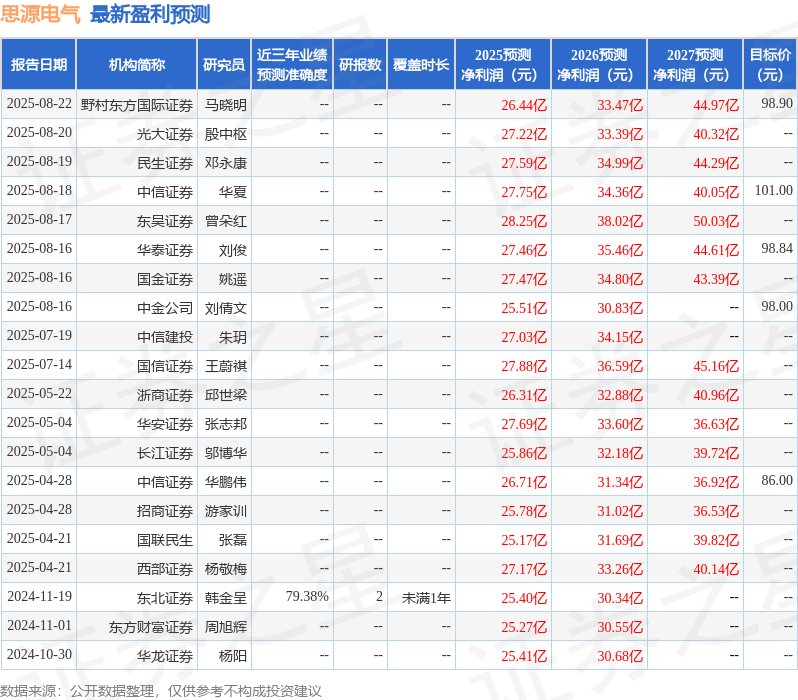Click the 39.82亿 forecast value
This screenshot has height=700, width=798.
716,541
